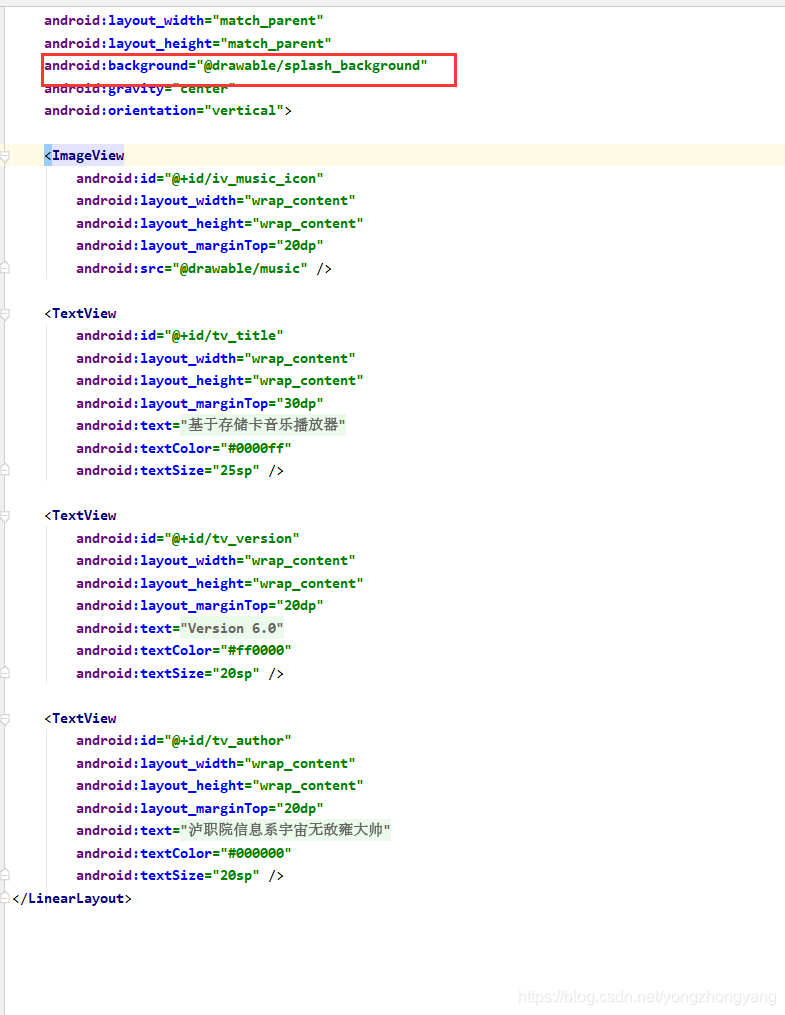This screenshot has height=1015, width=785.
Task: Click the textColor #ff0000 line
Action: click(x=183, y=651)
